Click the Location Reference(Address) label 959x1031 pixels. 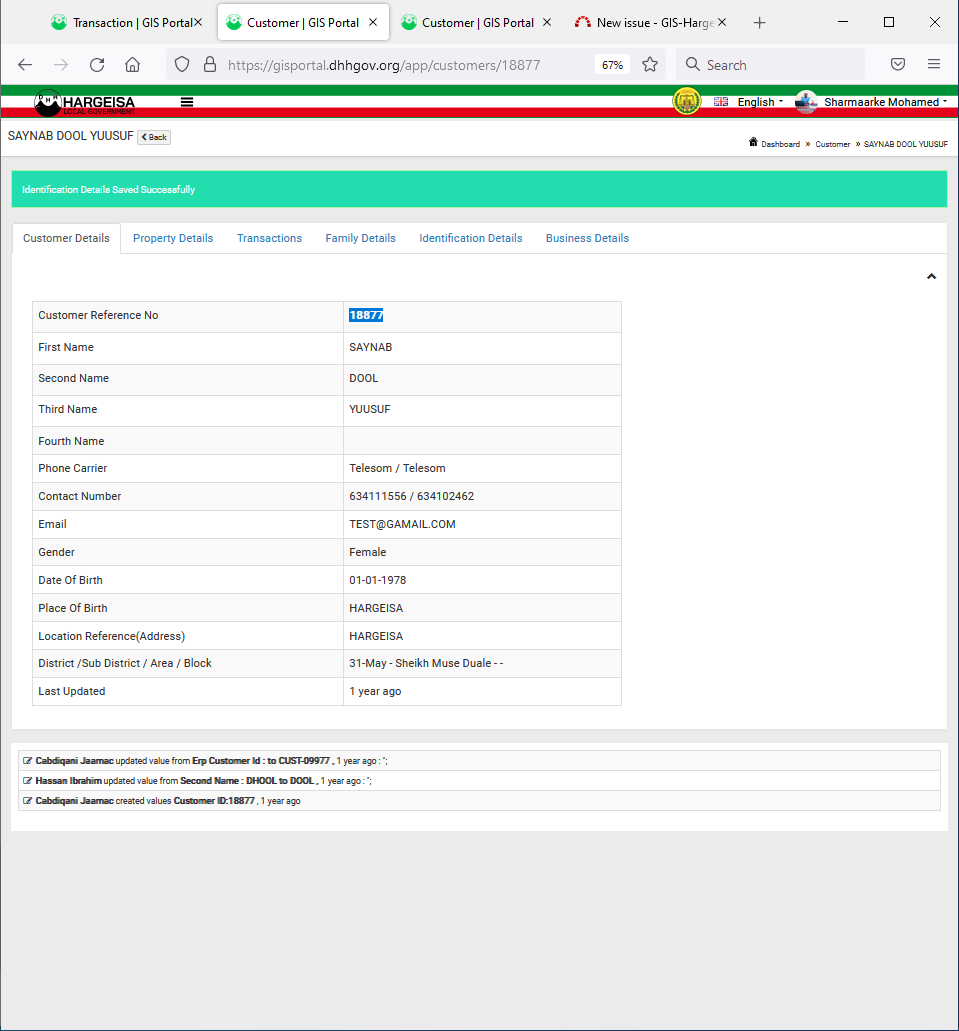pyautogui.click(x=112, y=636)
